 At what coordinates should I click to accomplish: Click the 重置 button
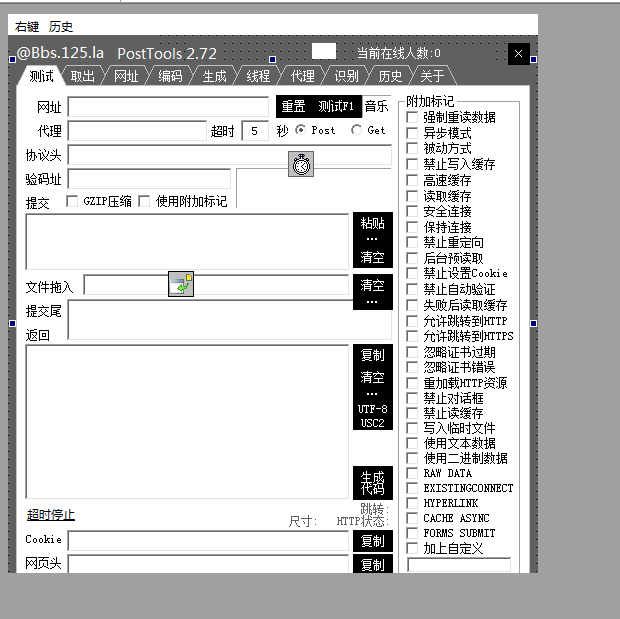click(x=293, y=106)
